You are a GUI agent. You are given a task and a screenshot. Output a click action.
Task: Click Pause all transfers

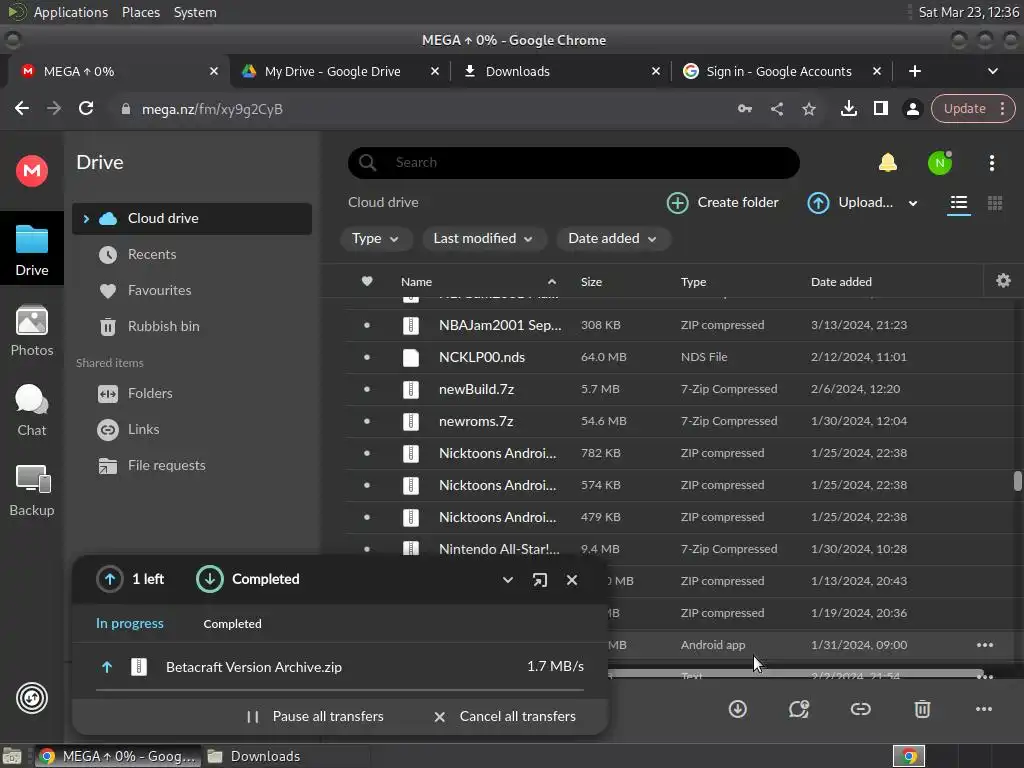click(315, 717)
